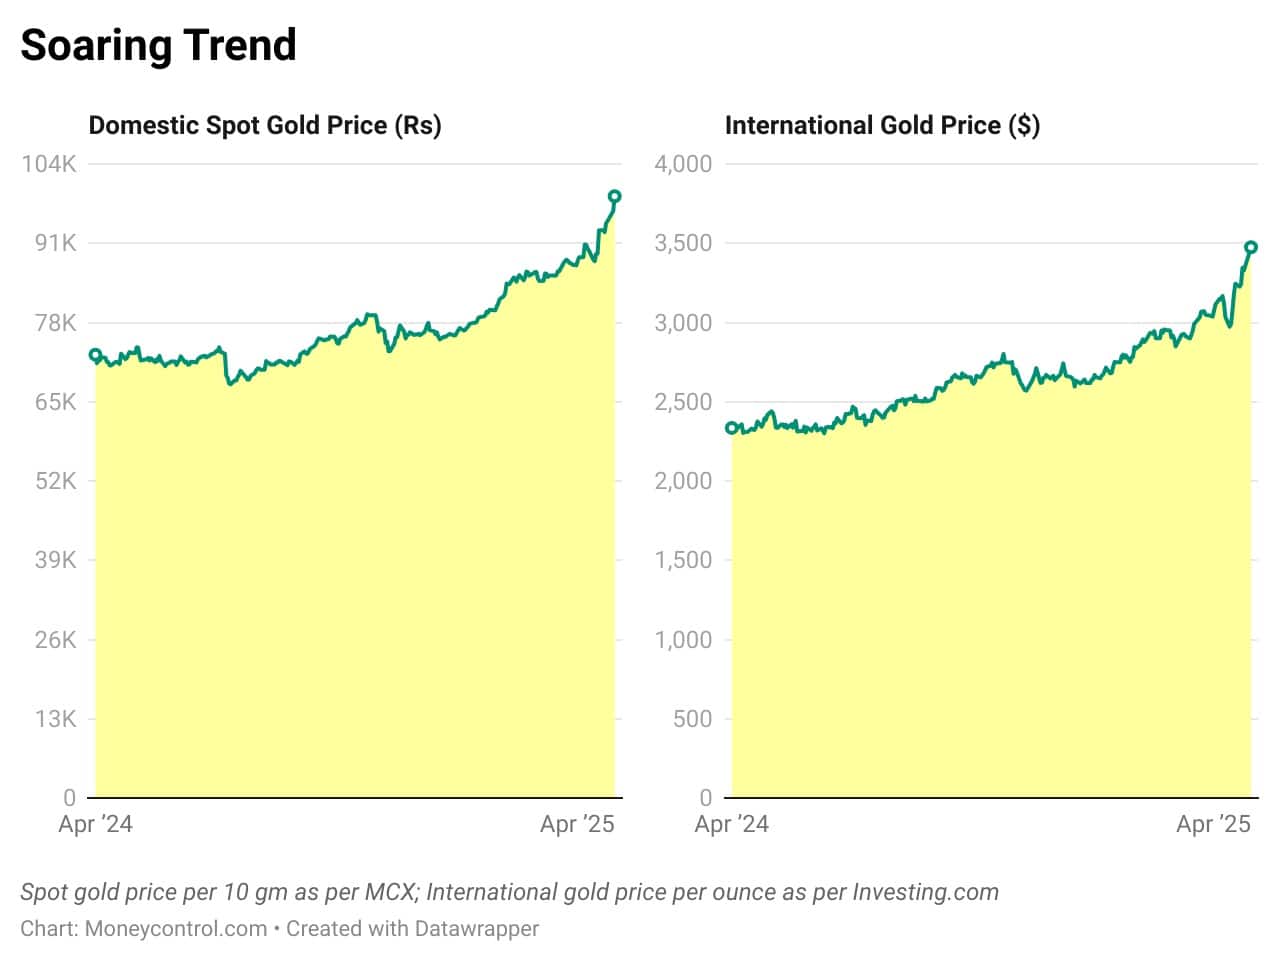Click the 2,500 y-axis label

(683, 402)
